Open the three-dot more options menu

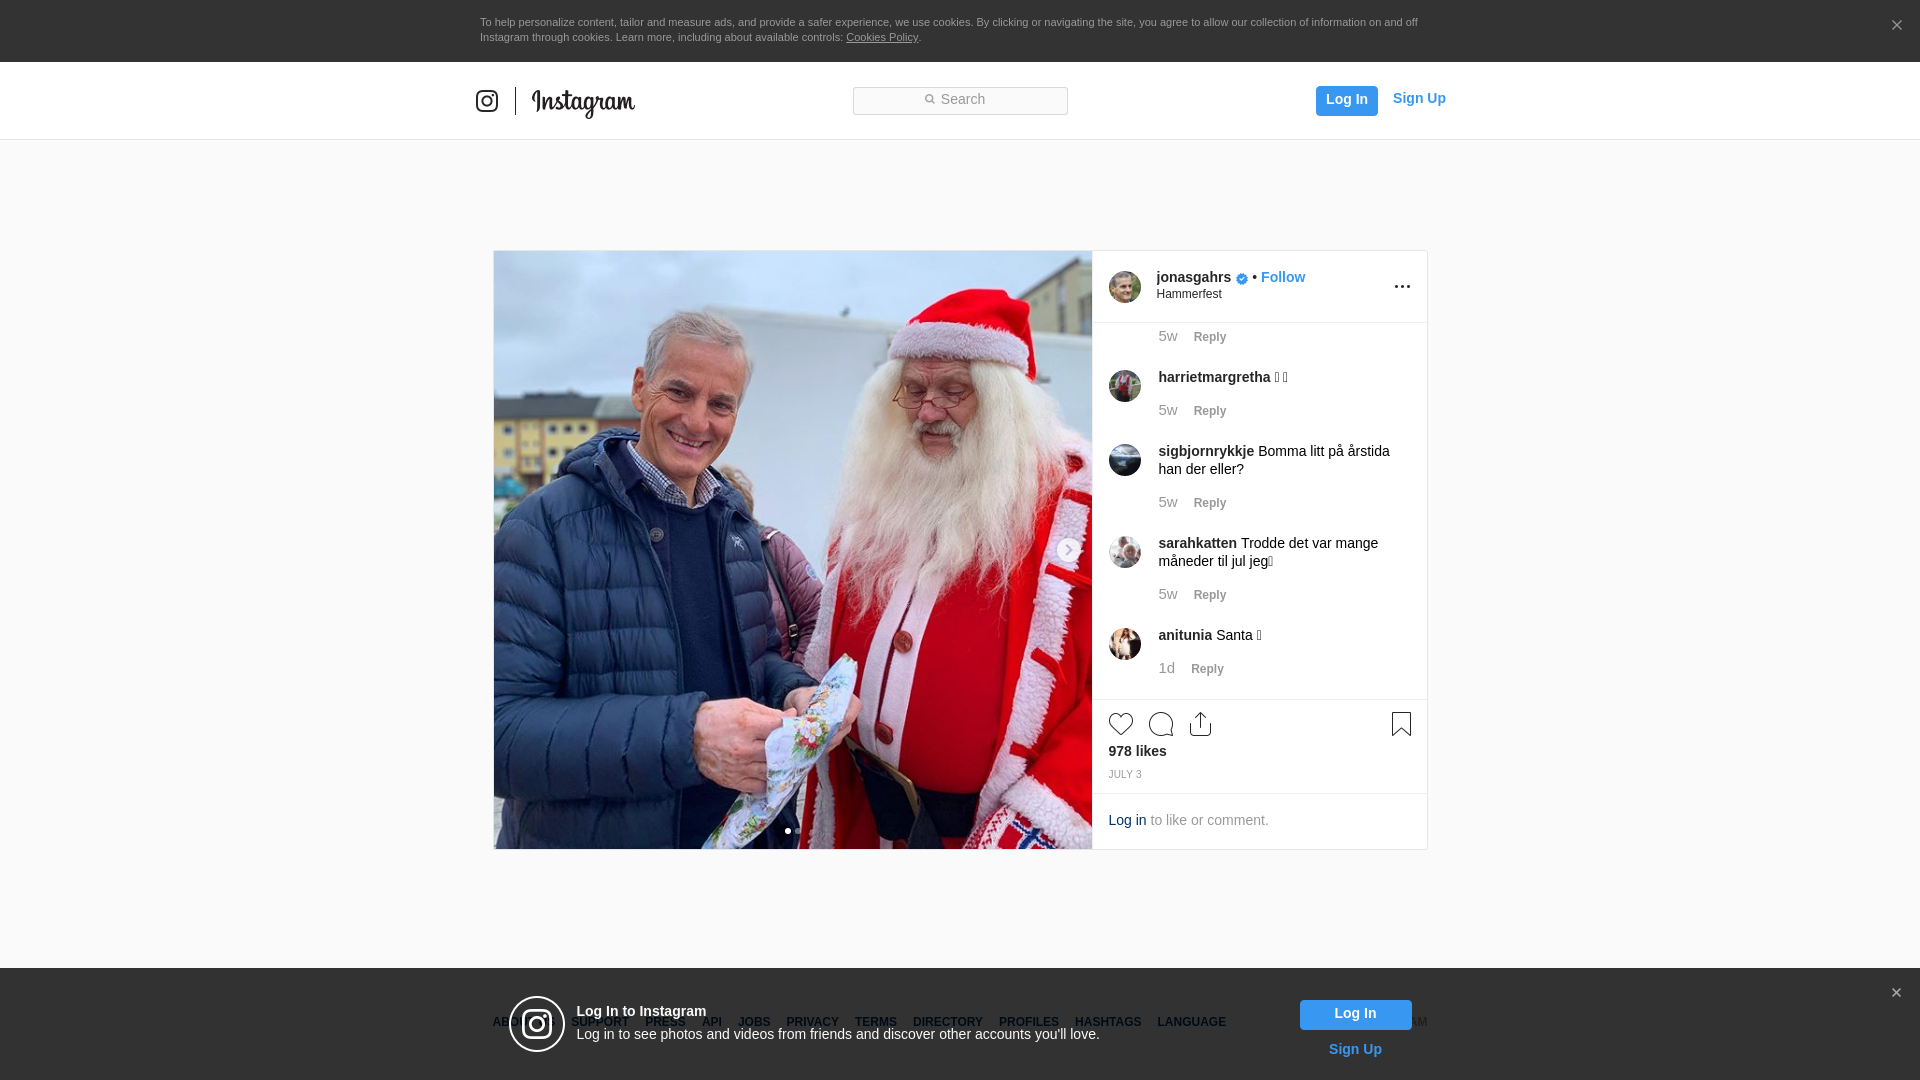pyautogui.click(x=1402, y=287)
